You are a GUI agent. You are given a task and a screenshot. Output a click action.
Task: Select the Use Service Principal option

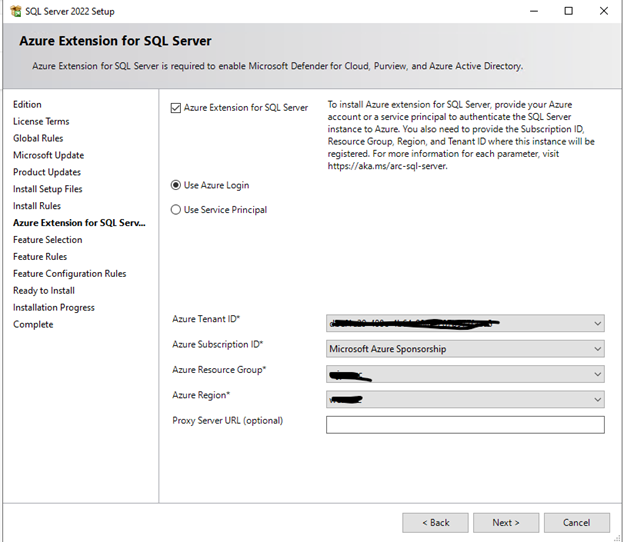tap(176, 210)
